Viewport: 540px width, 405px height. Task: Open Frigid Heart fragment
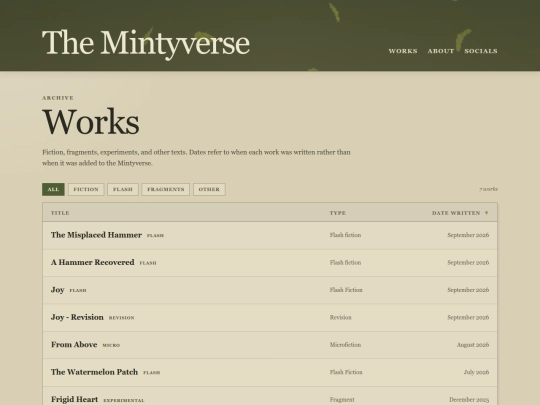point(74,399)
